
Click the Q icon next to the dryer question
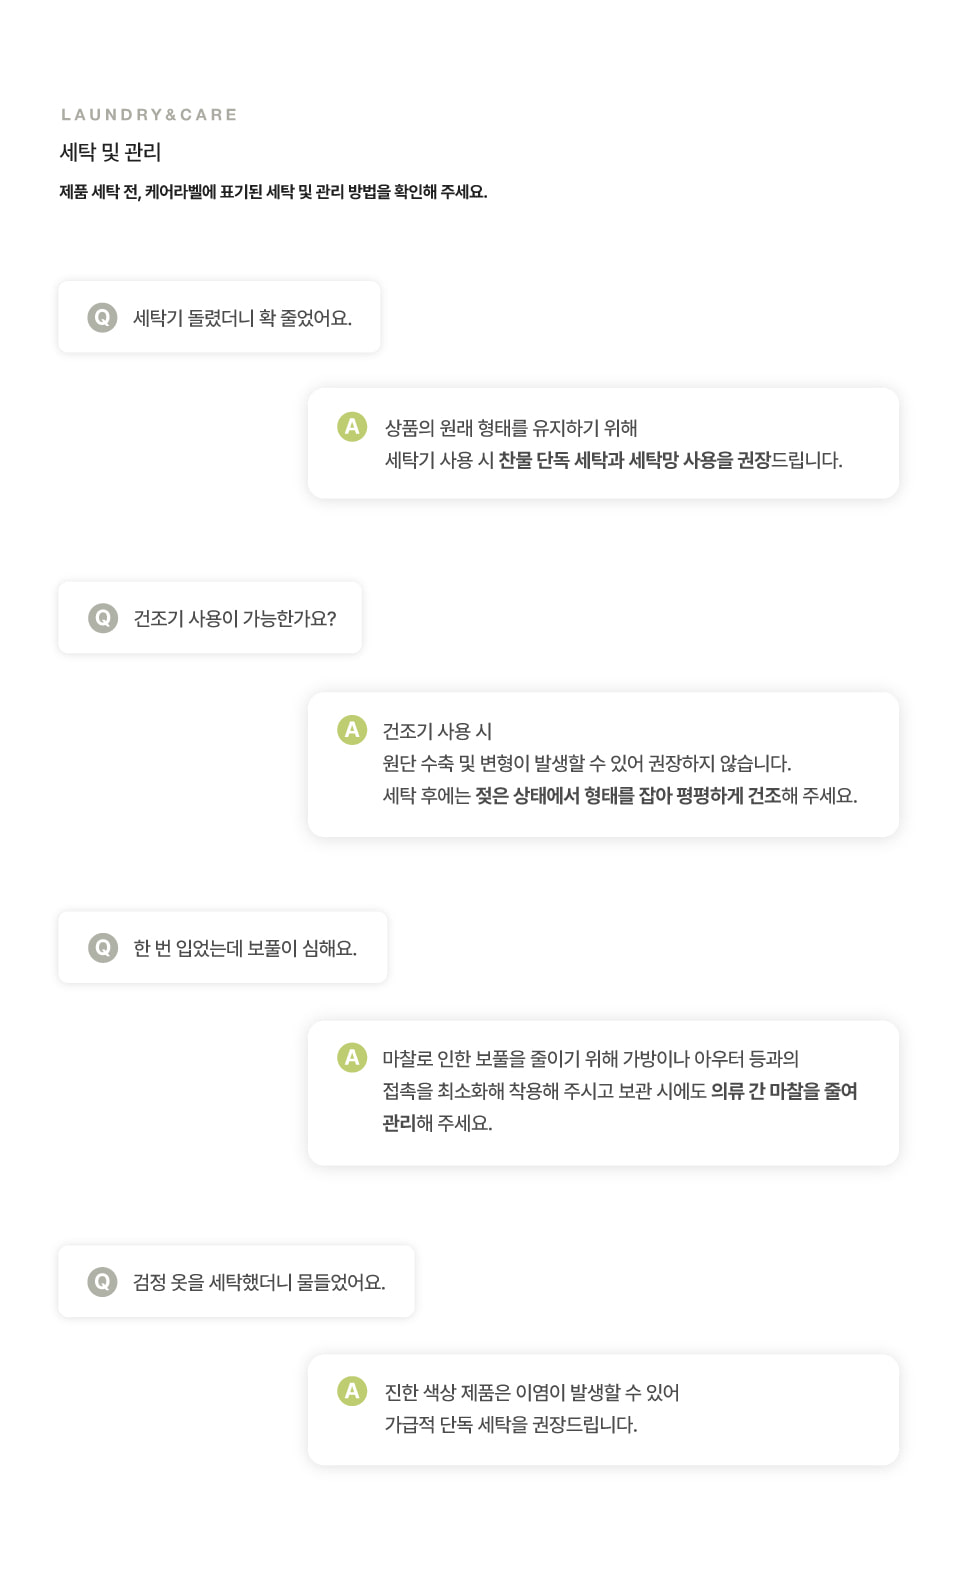(103, 618)
